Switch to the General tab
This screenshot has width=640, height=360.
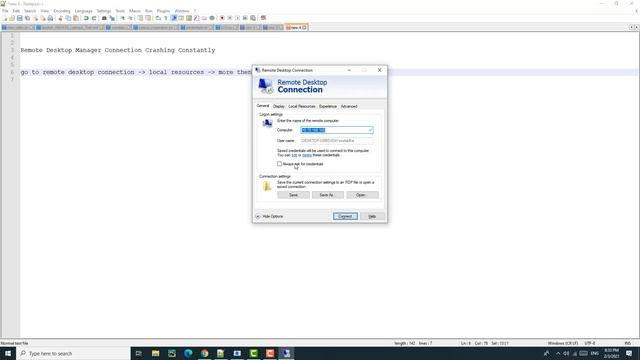coord(263,106)
